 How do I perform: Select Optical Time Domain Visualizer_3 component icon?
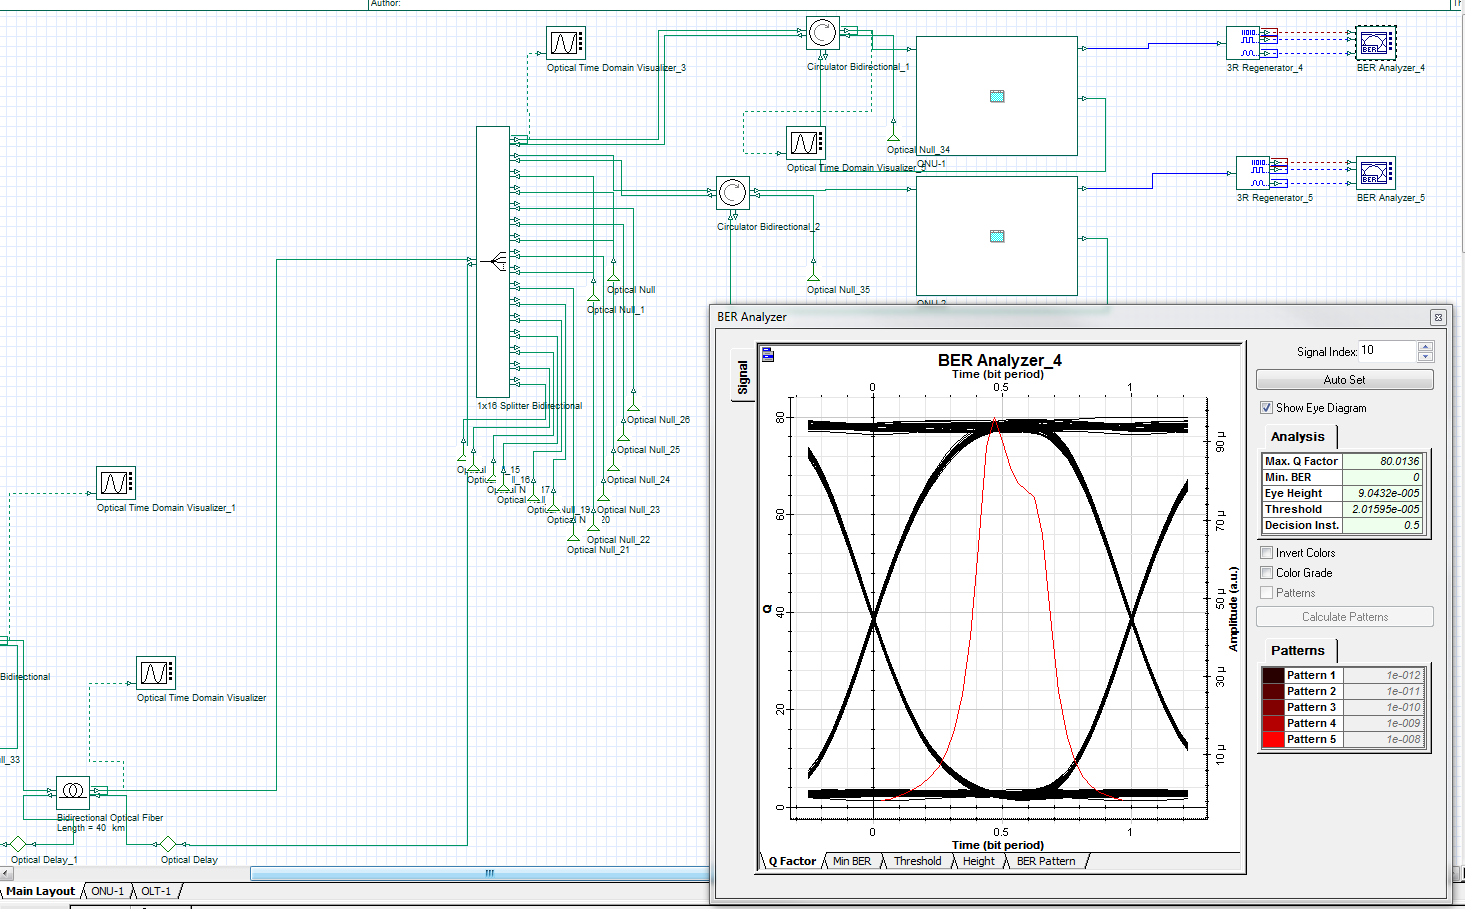click(566, 43)
